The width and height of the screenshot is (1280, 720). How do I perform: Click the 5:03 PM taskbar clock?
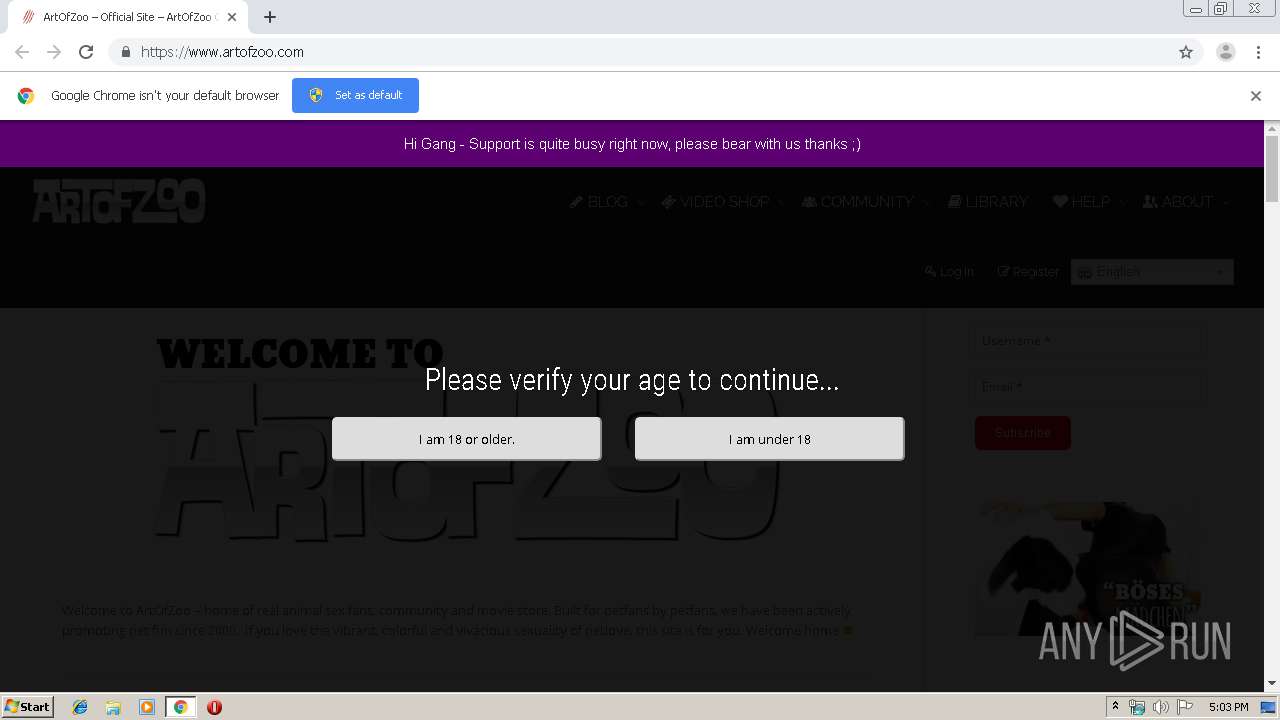[1228, 707]
